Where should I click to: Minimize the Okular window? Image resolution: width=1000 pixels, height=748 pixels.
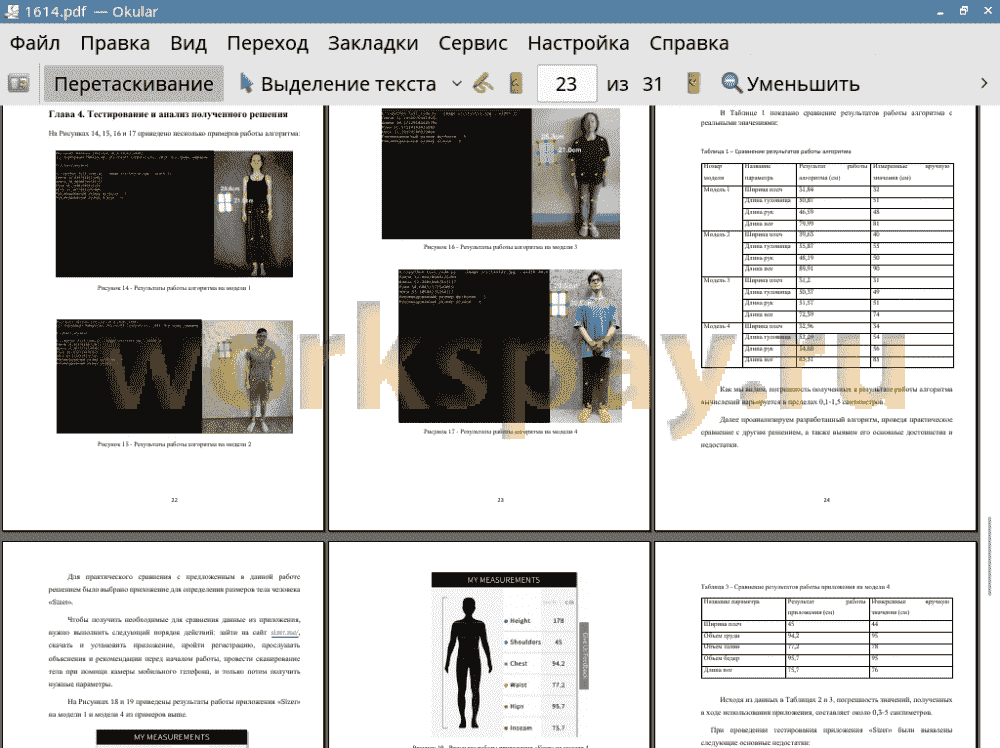pos(940,11)
